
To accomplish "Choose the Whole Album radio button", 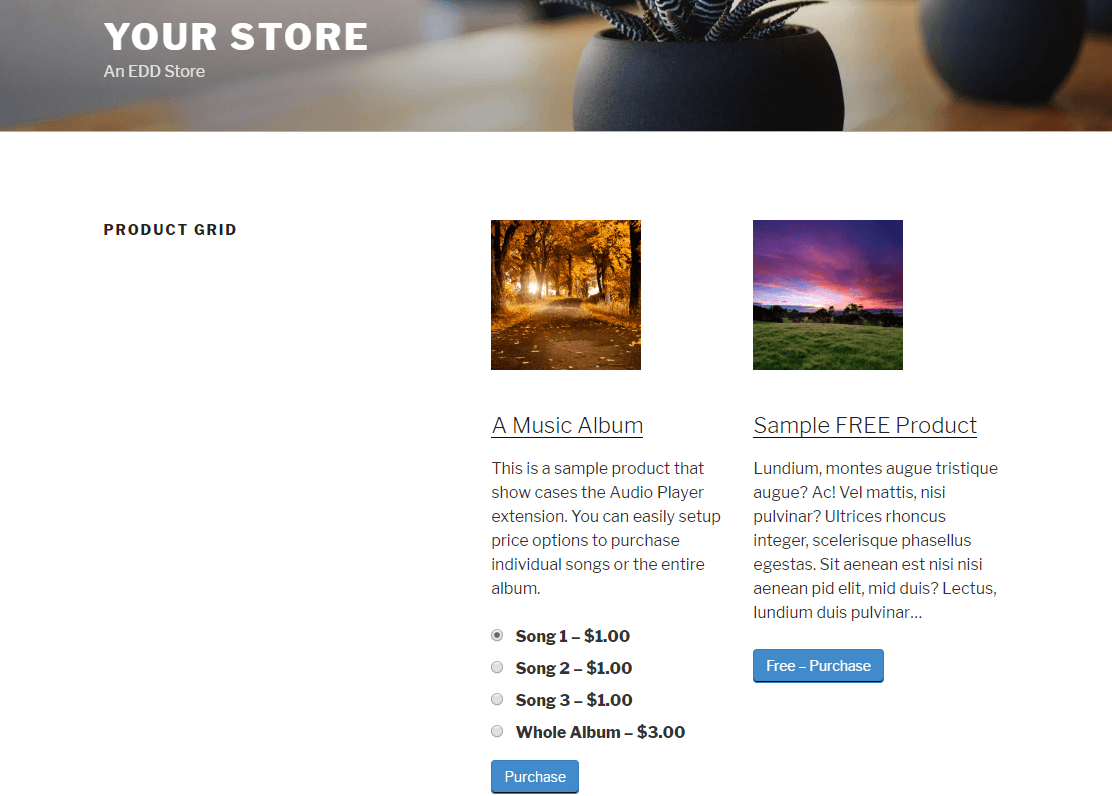I will pyautogui.click(x=497, y=731).
